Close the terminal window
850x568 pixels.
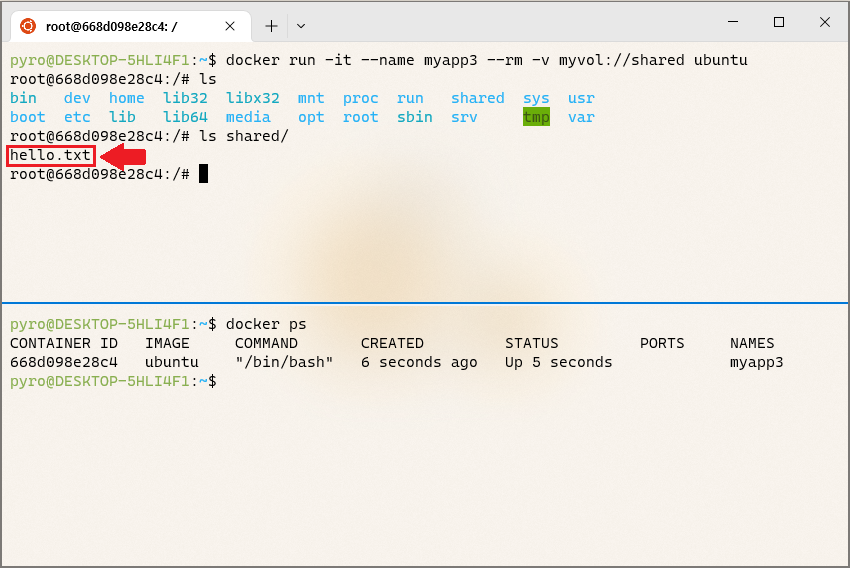tap(825, 22)
